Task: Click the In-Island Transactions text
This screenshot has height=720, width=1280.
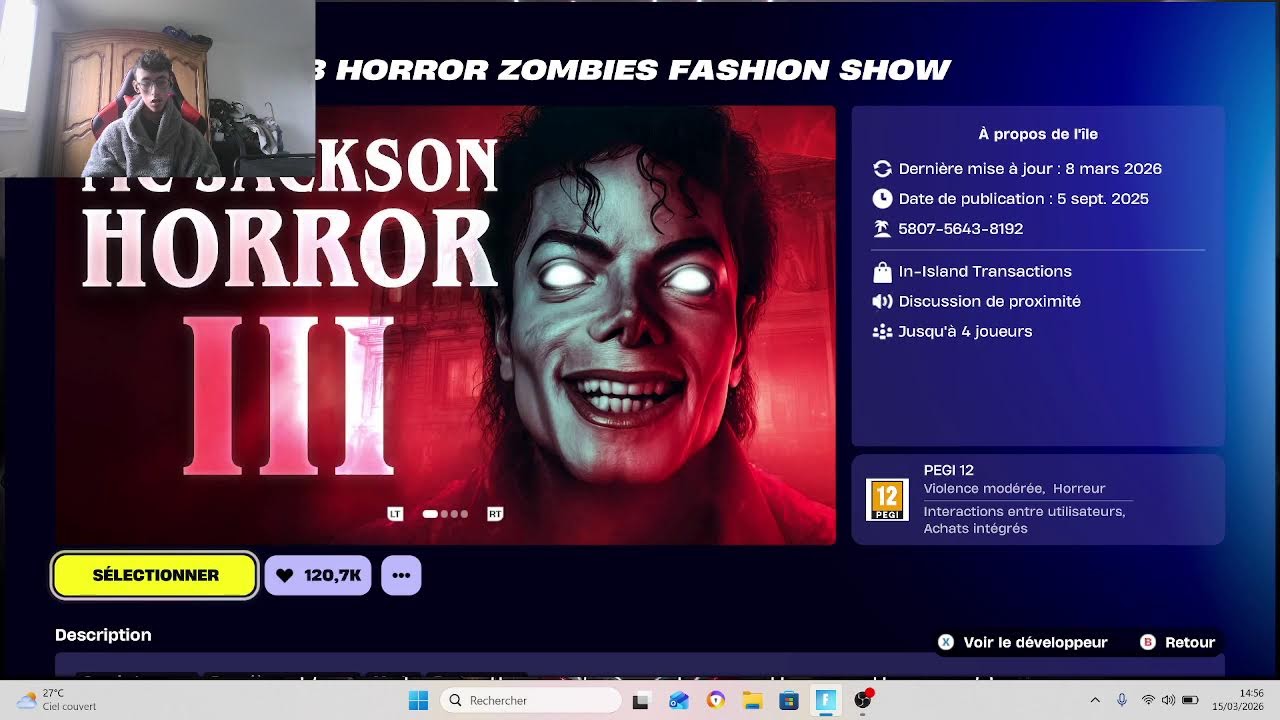Action: tap(985, 271)
